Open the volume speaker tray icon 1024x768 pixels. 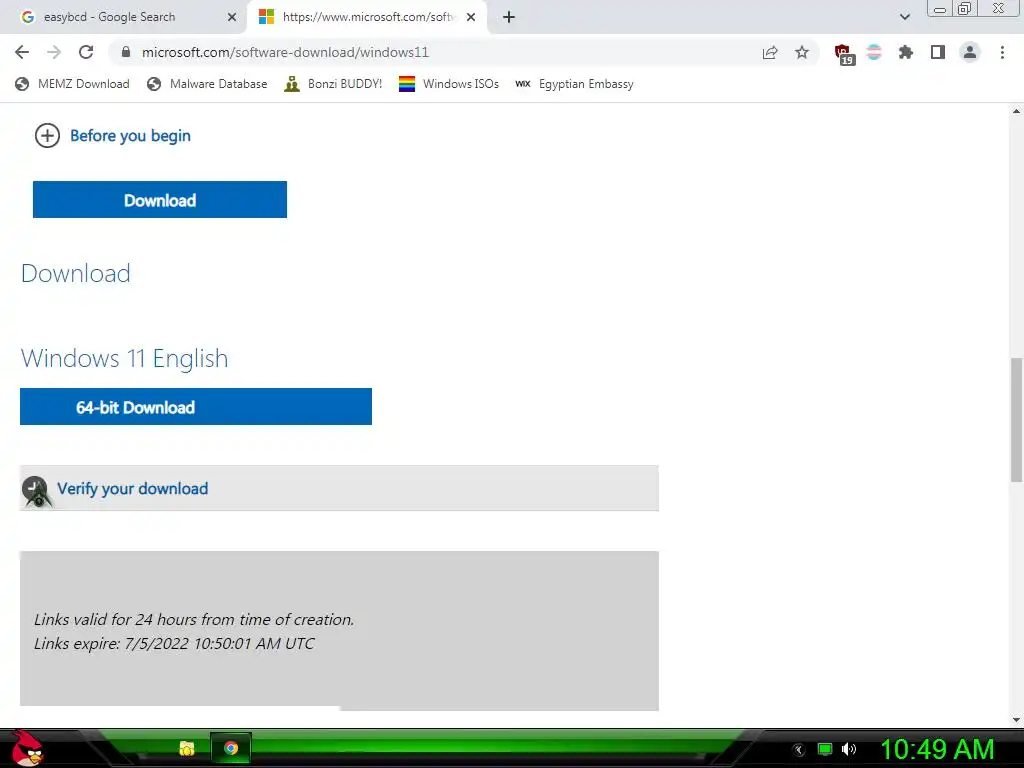(849, 749)
